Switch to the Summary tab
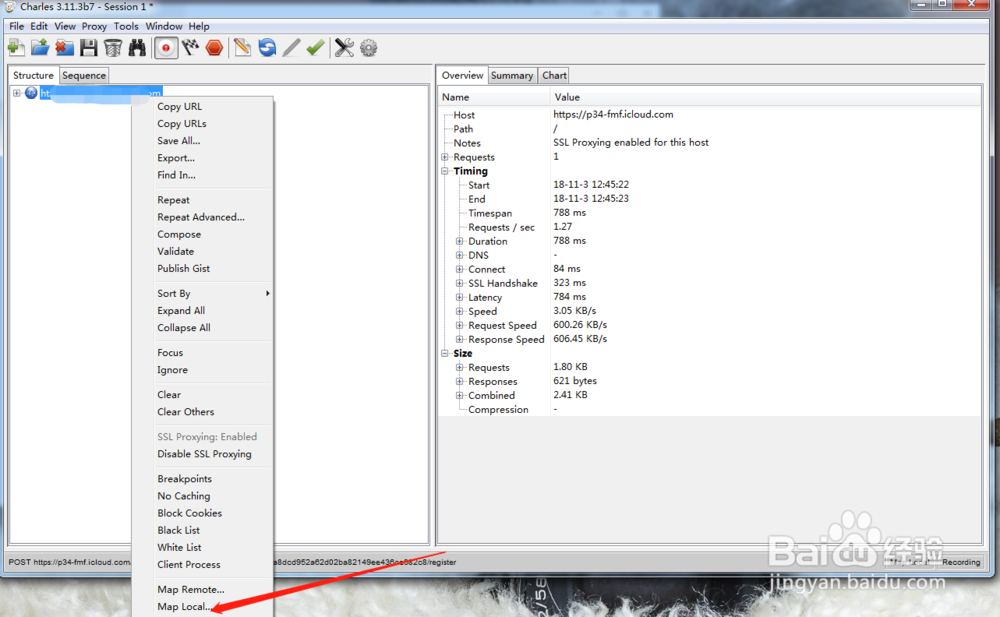 (512, 75)
